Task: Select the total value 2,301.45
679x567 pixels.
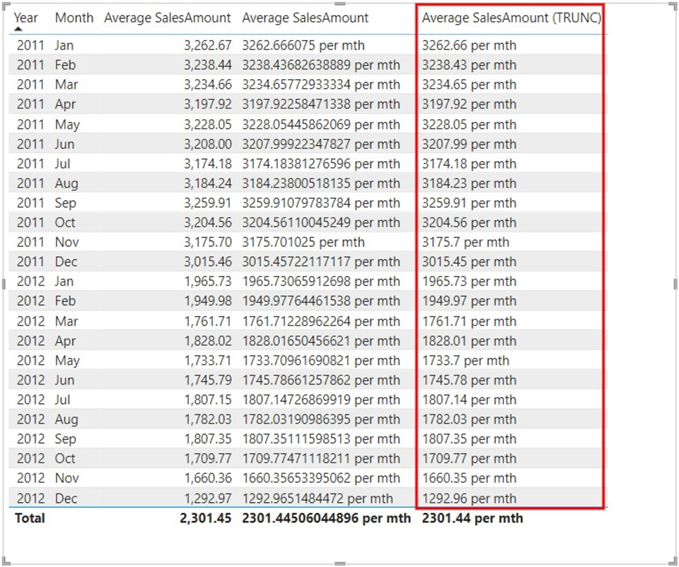Action: tap(205, 518)
